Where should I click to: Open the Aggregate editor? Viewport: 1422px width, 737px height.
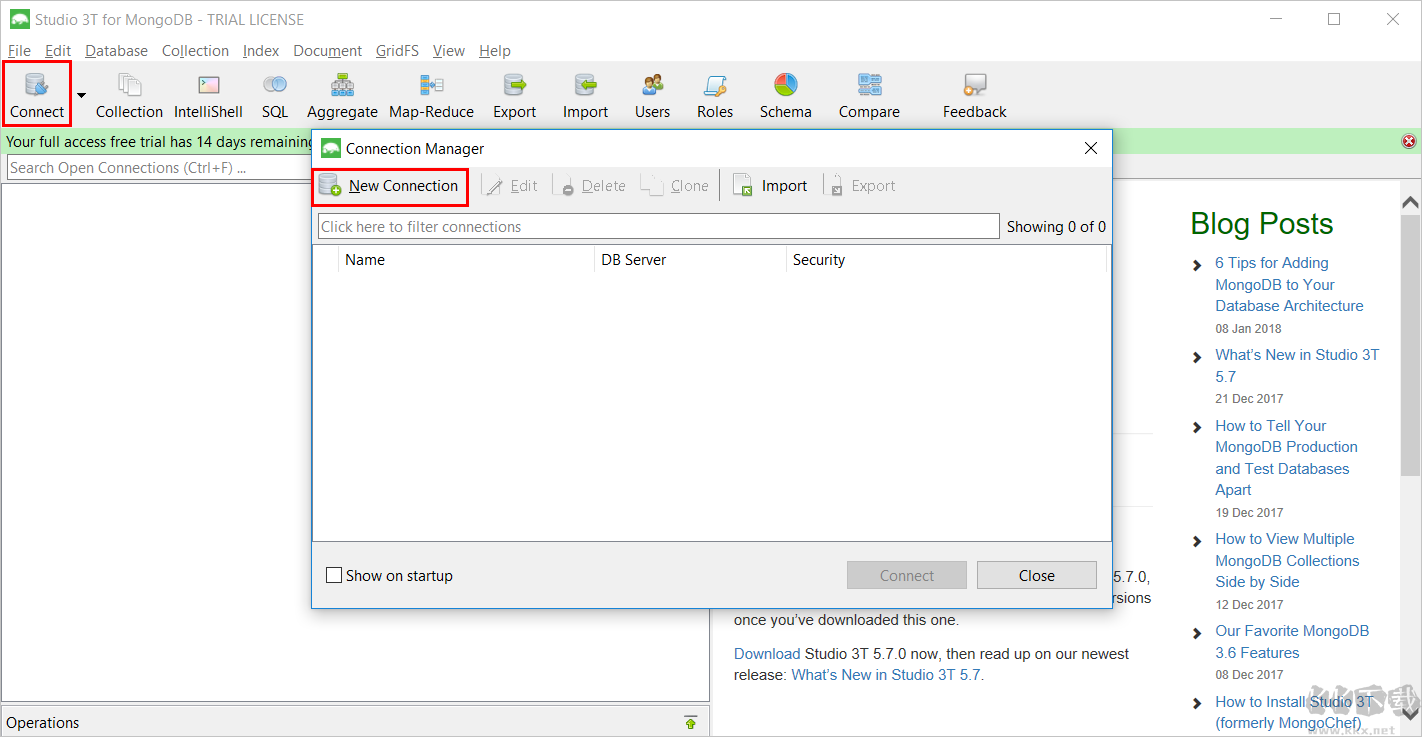pos(342,95)
